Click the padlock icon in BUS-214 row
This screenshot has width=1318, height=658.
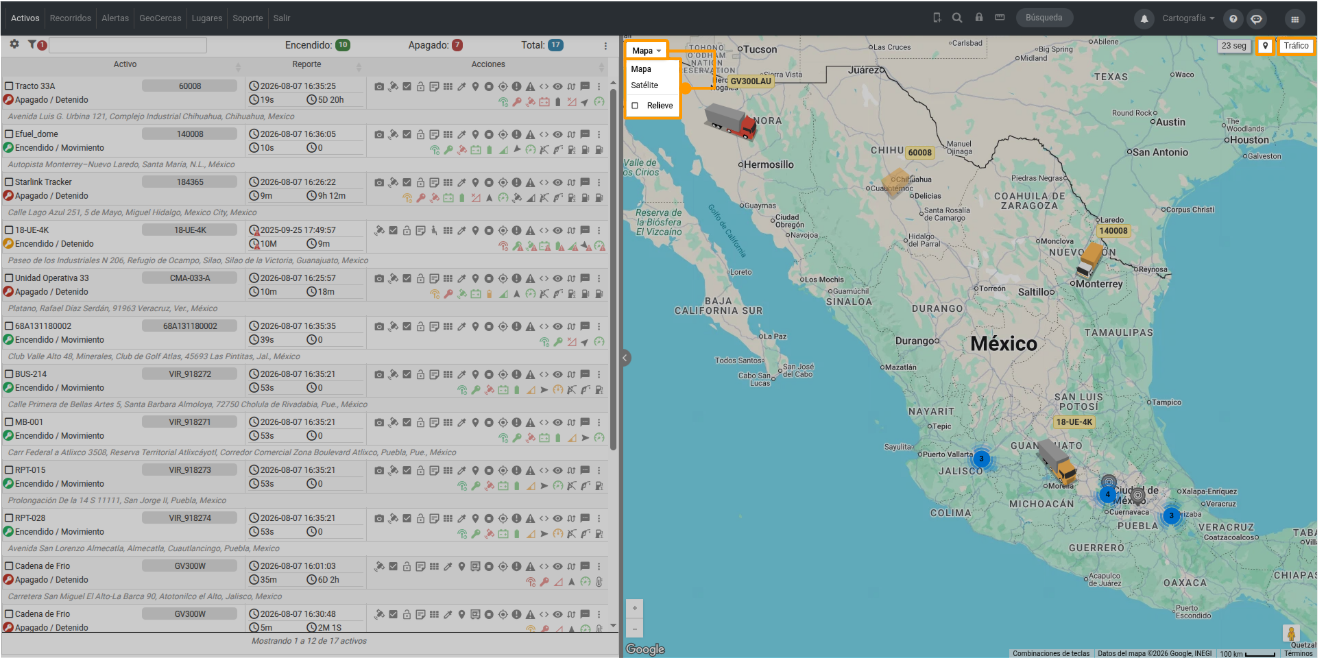[x=420, y=374]
